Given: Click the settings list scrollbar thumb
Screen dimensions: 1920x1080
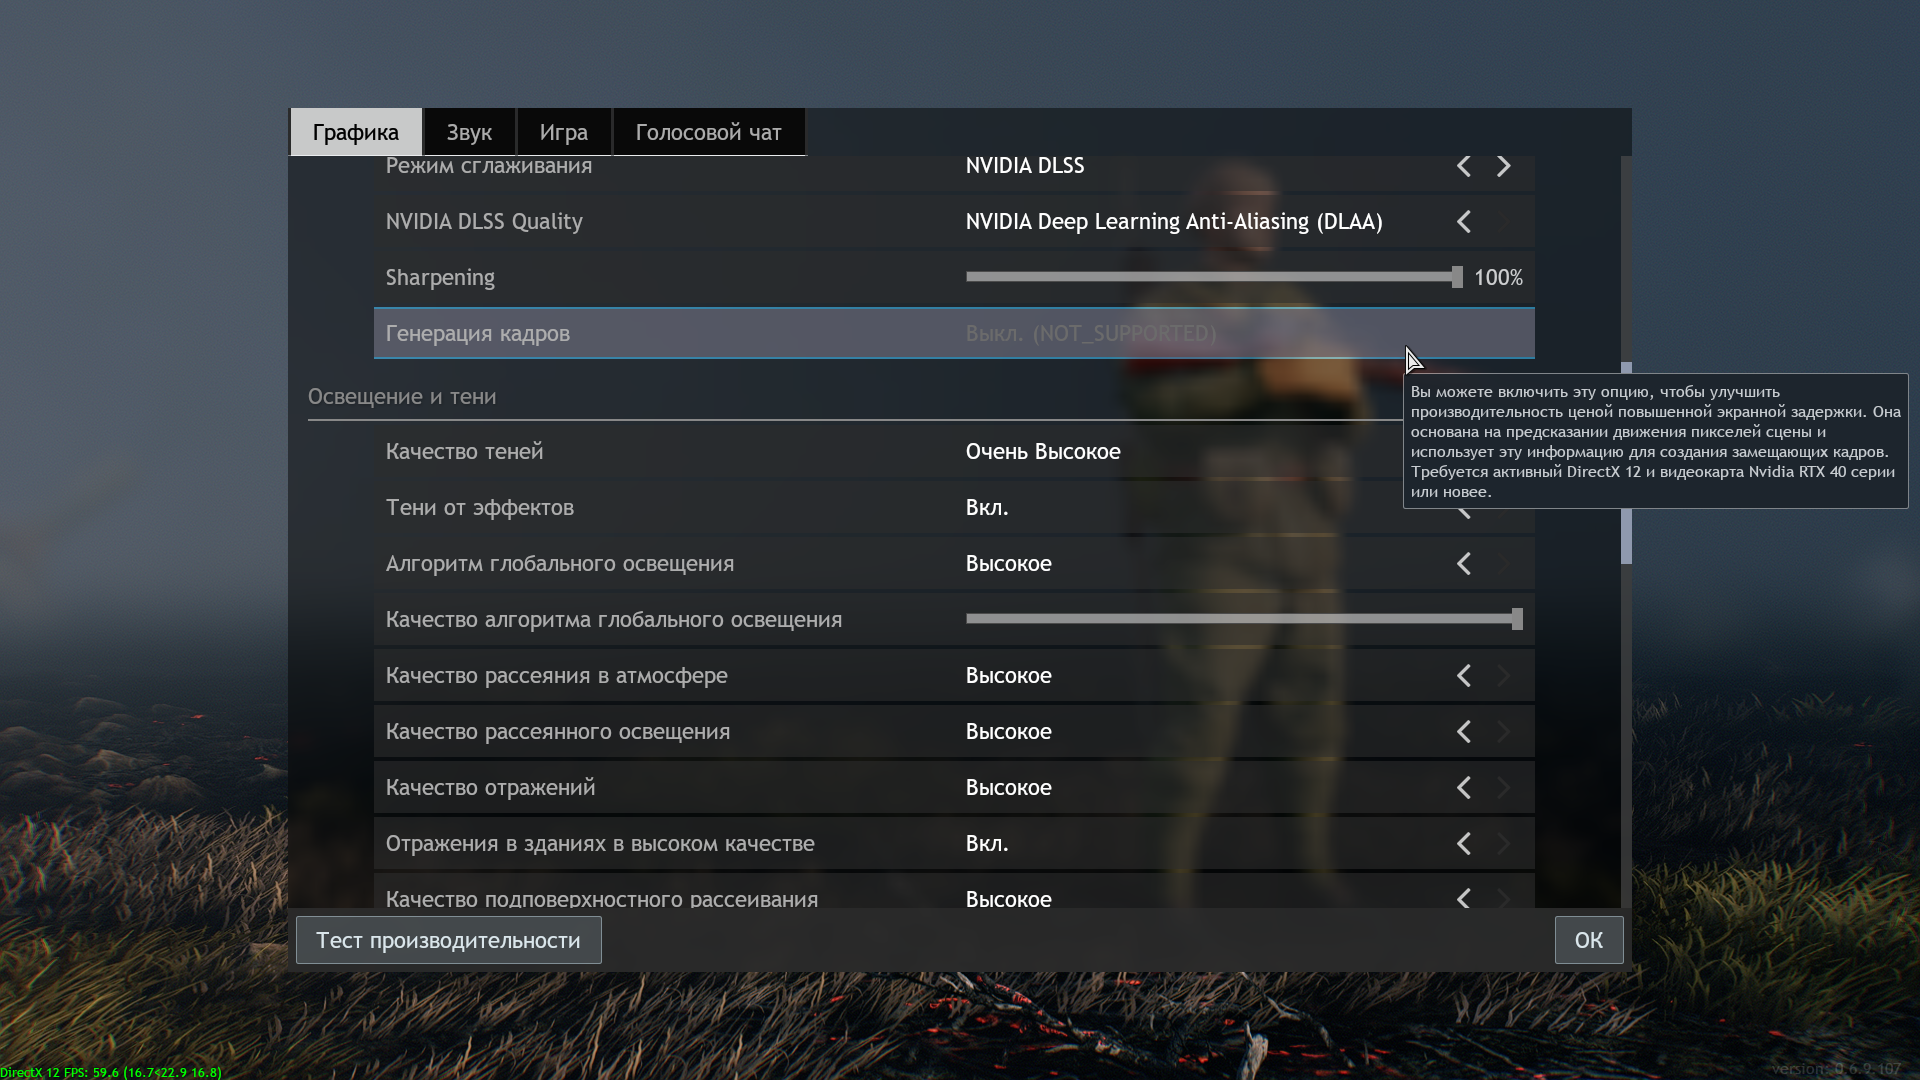Looking at the screenshot, I should click(1627, 536).
